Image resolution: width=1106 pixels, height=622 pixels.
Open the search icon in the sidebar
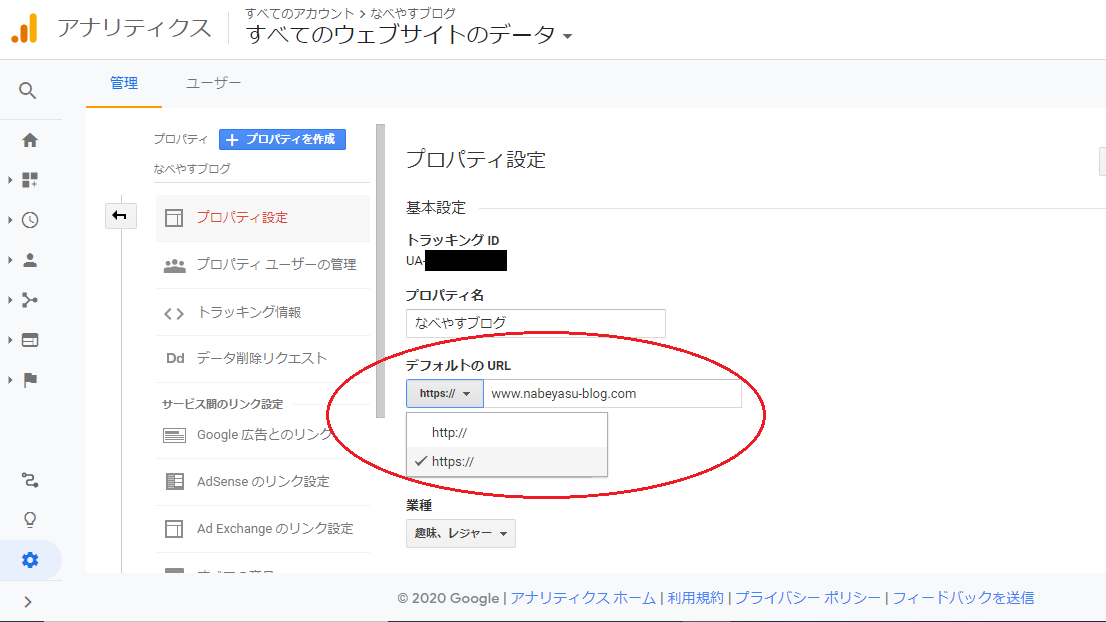click(x=28, y=90)
